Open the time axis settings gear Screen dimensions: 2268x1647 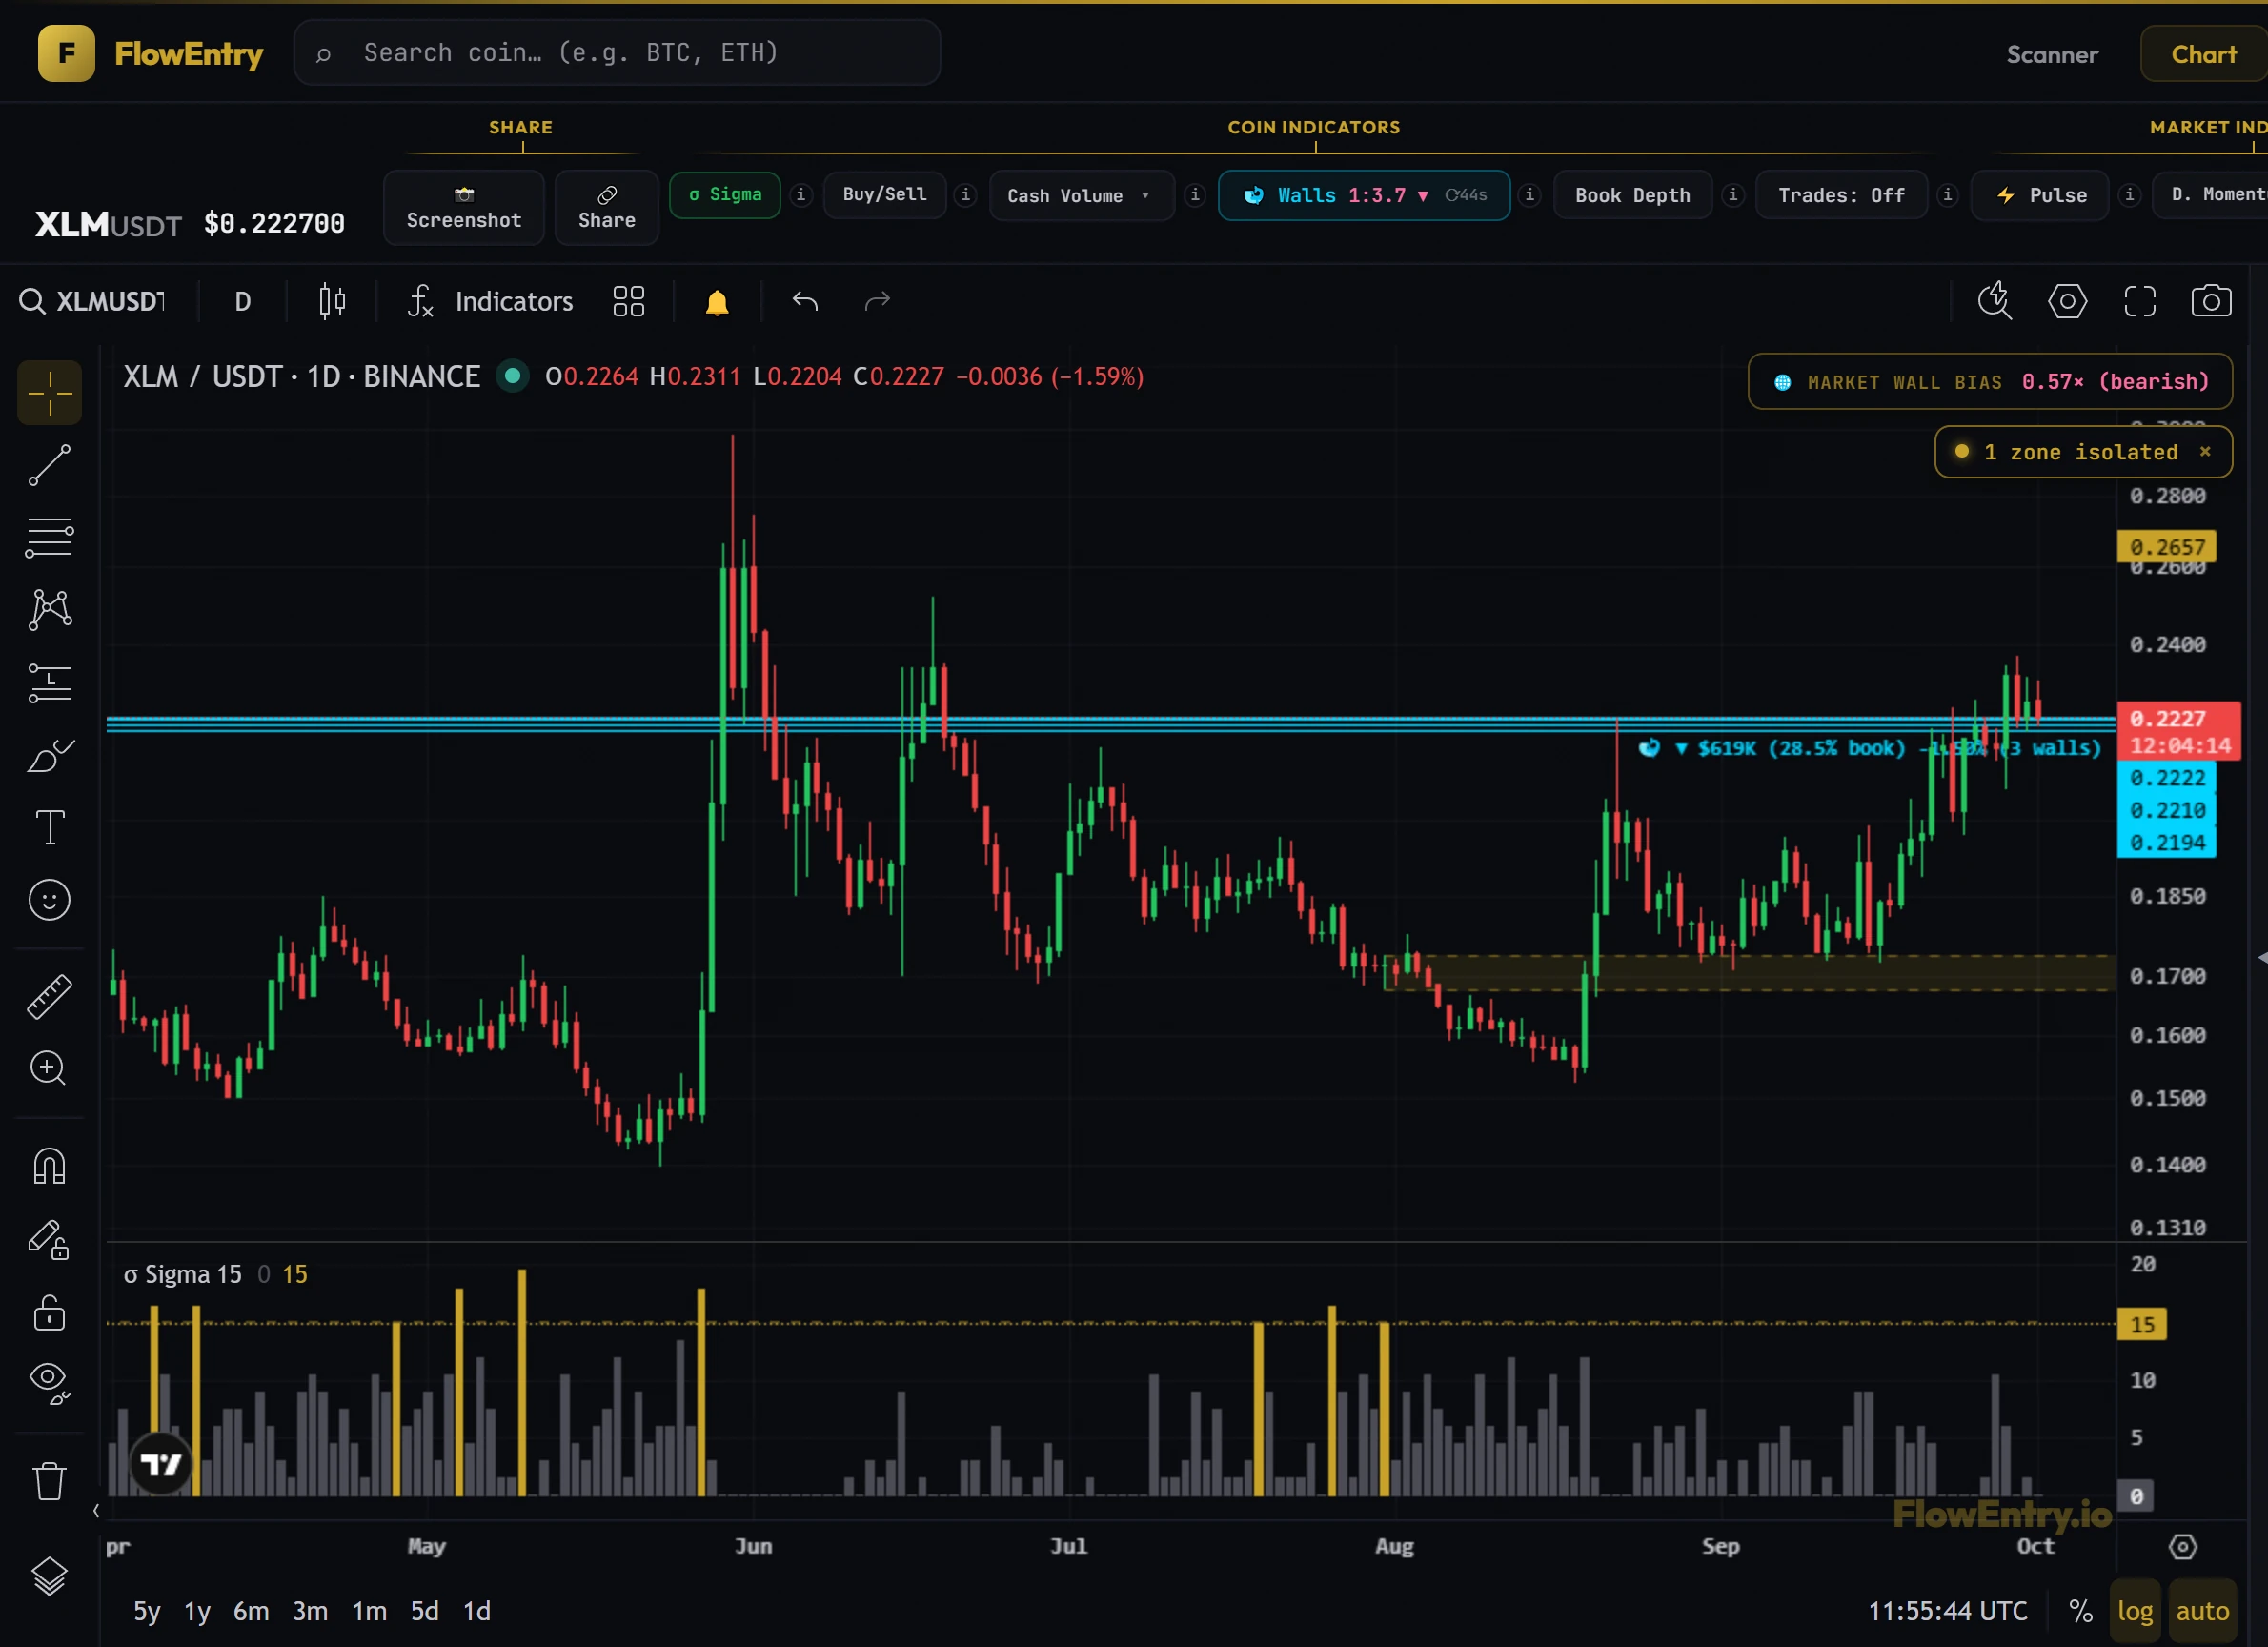2183,1547
